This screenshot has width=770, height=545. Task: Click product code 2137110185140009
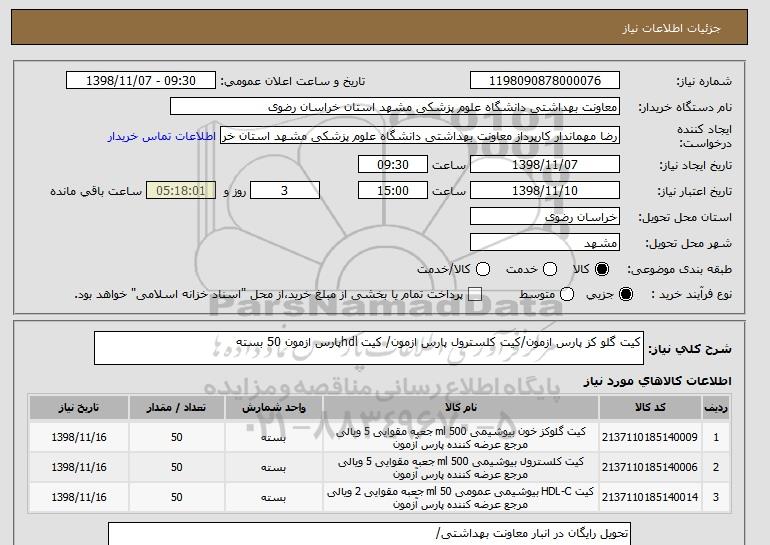pyautogui.click(x=650, y=437)
